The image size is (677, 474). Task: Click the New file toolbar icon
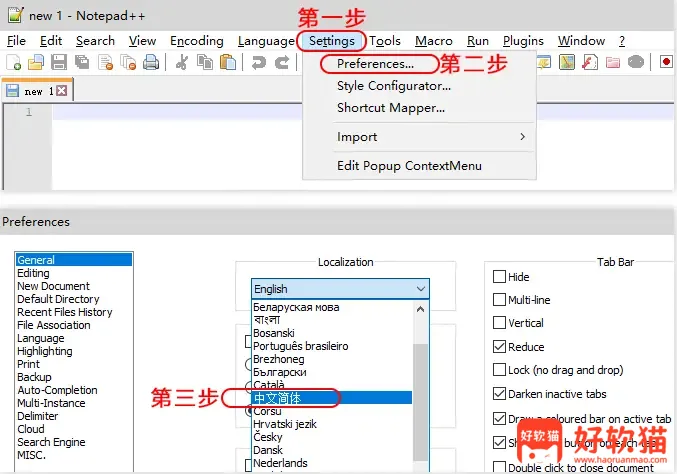(14, 62)
